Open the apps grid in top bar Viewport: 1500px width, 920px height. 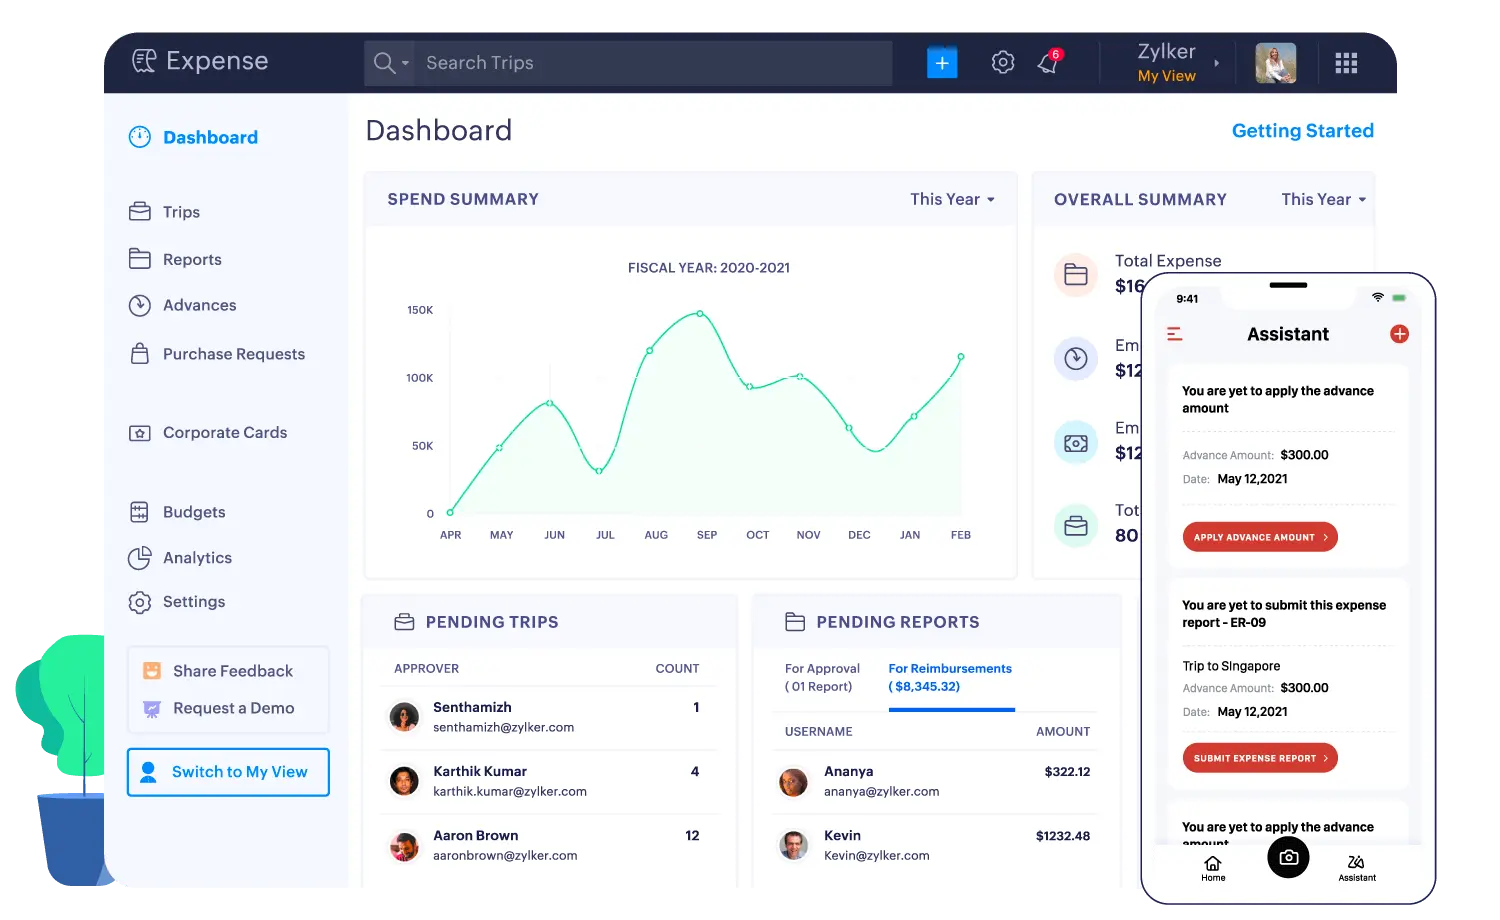pos(1346,62)
